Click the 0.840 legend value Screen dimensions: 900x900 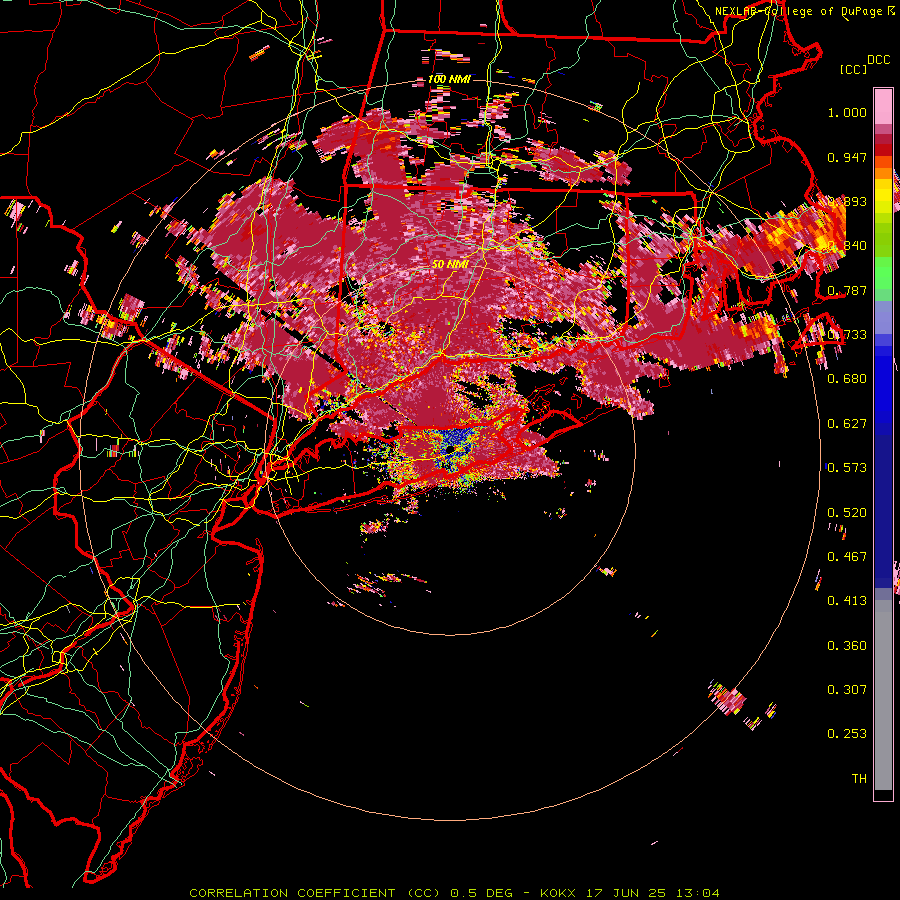(x=847, y=246)
